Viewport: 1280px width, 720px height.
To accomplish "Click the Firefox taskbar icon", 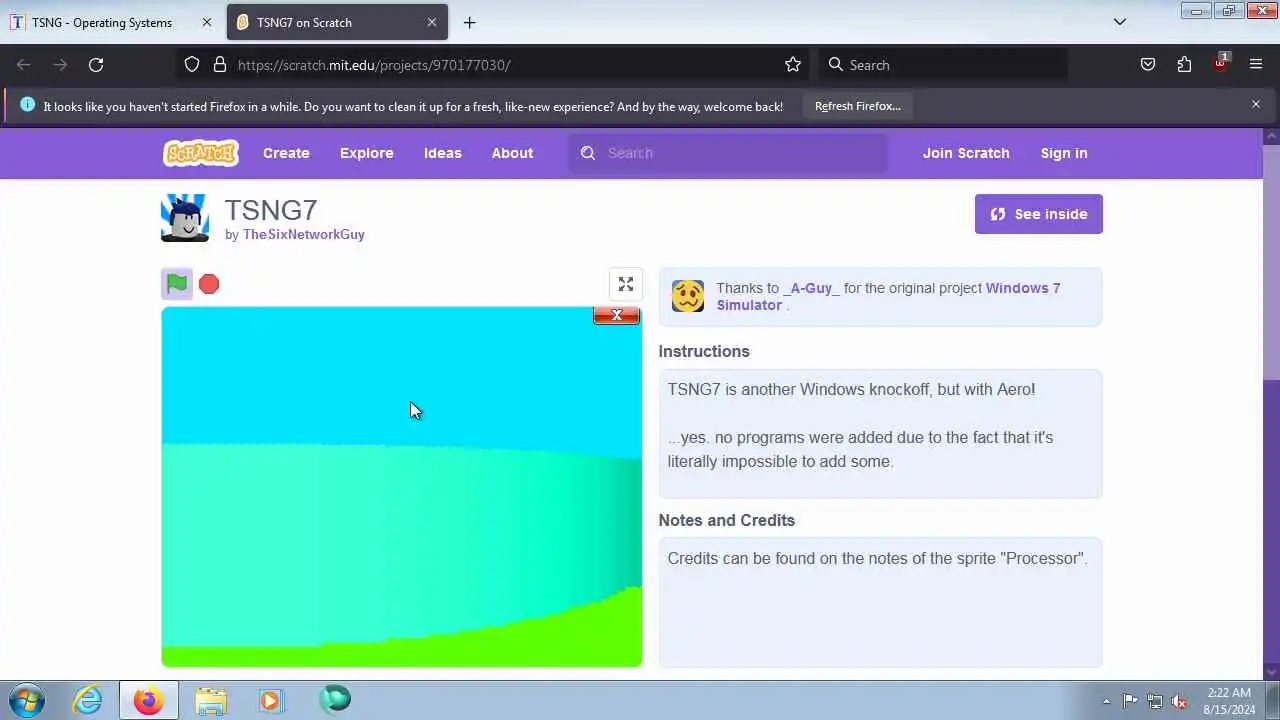I will click(x=148, y=700).
